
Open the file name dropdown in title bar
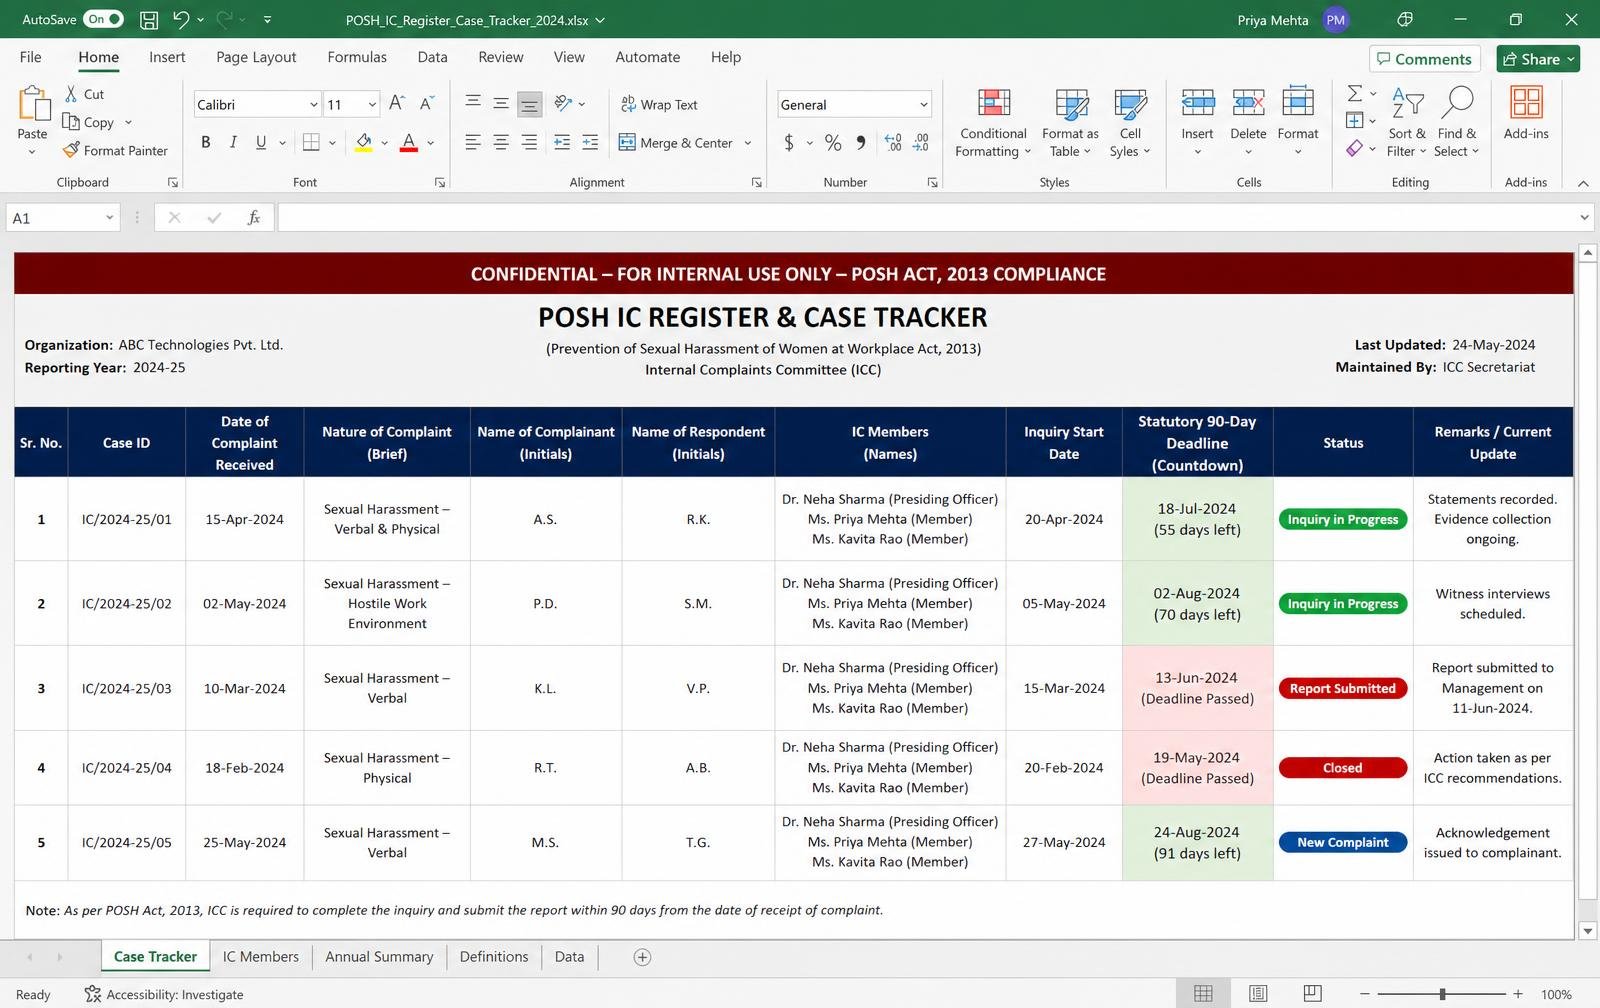pos(600,20)
